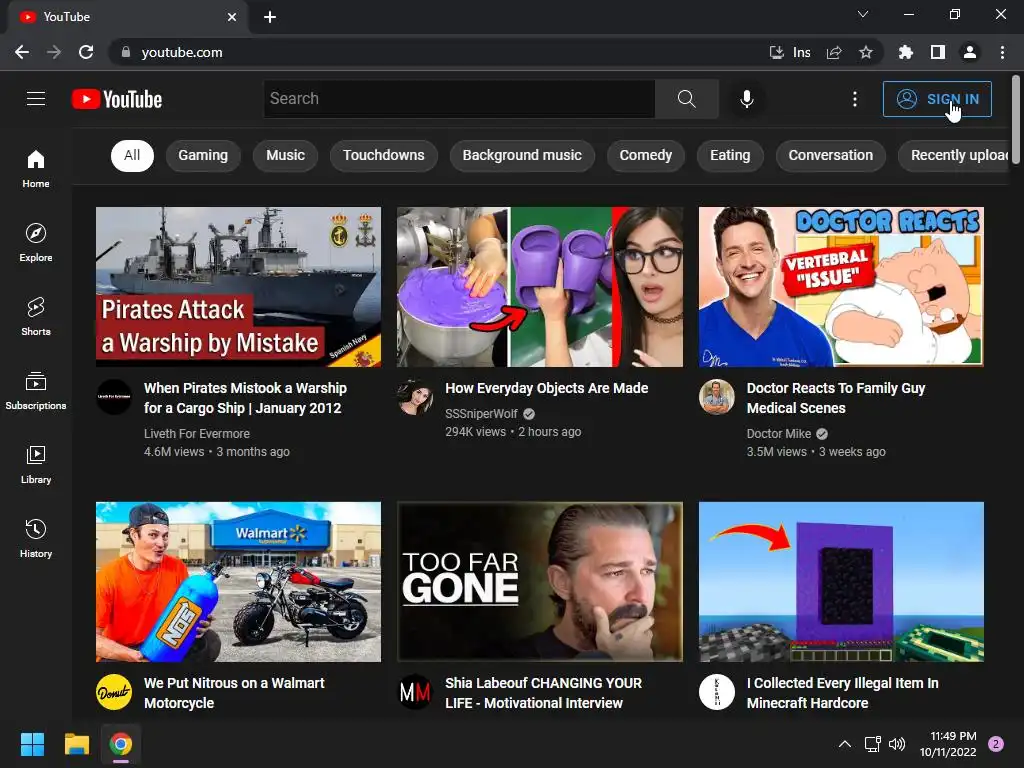Open the MM channel avatar
Viewport: 1024px width, 768px height.
(x=415, y=692)
